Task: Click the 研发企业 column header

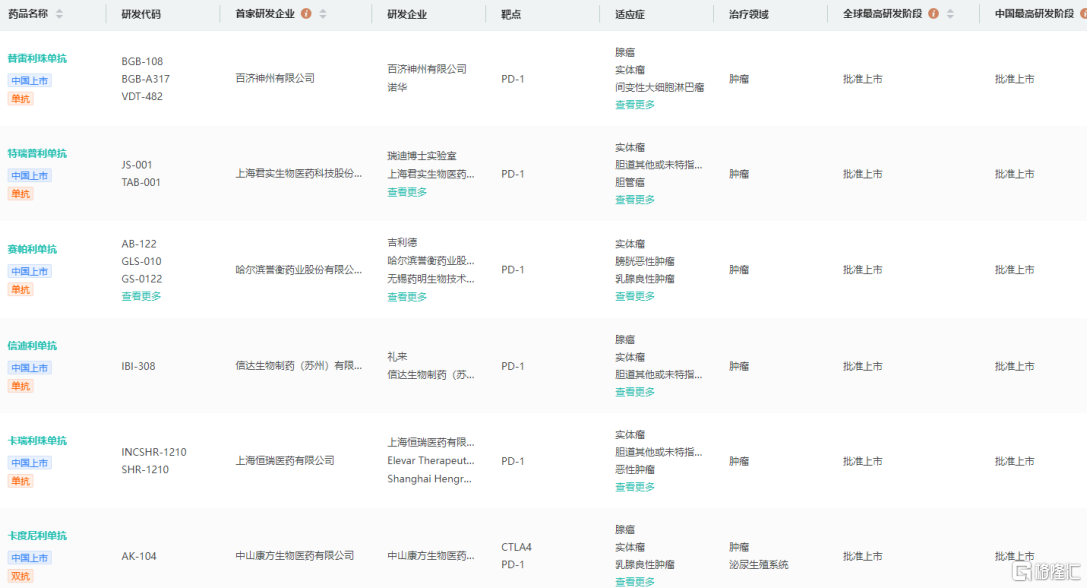Action: point(407,14)
